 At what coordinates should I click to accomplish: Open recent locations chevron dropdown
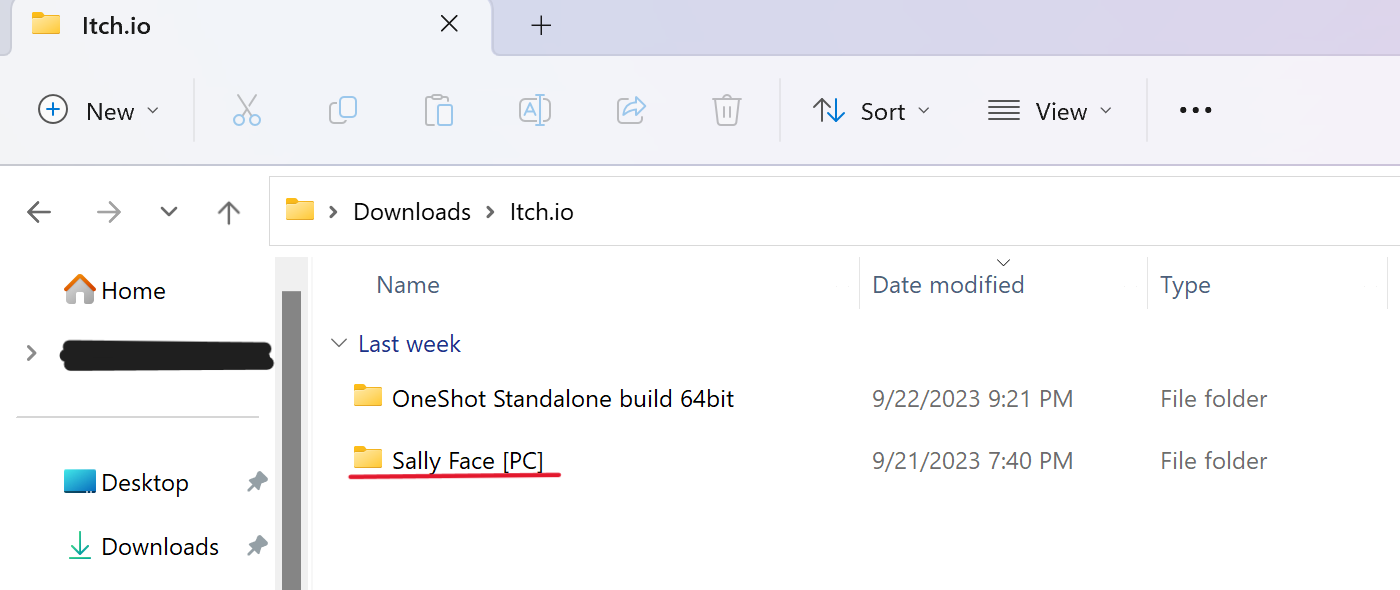(169, 212)
